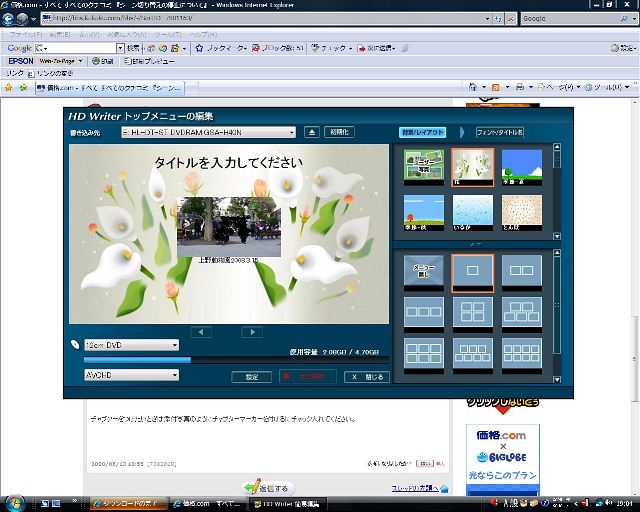Select the flower background thumbnail

(x=473, y=167)
